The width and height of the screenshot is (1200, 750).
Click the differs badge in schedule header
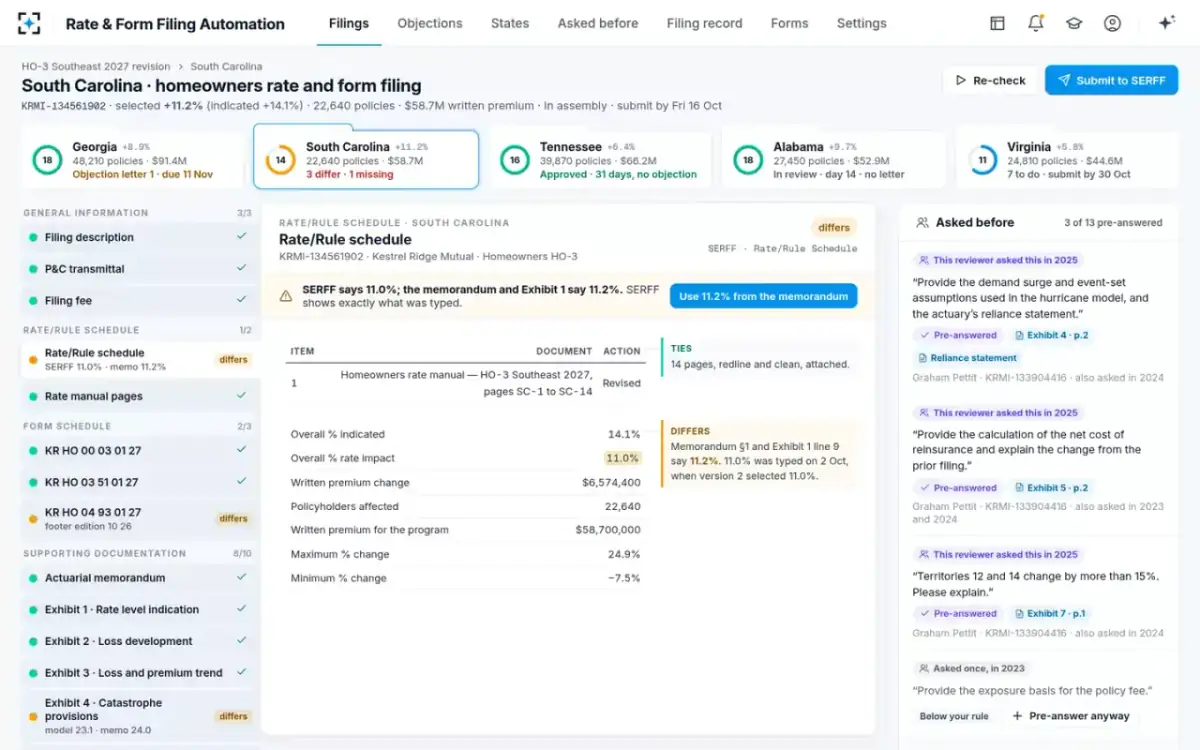click(834, 227)
